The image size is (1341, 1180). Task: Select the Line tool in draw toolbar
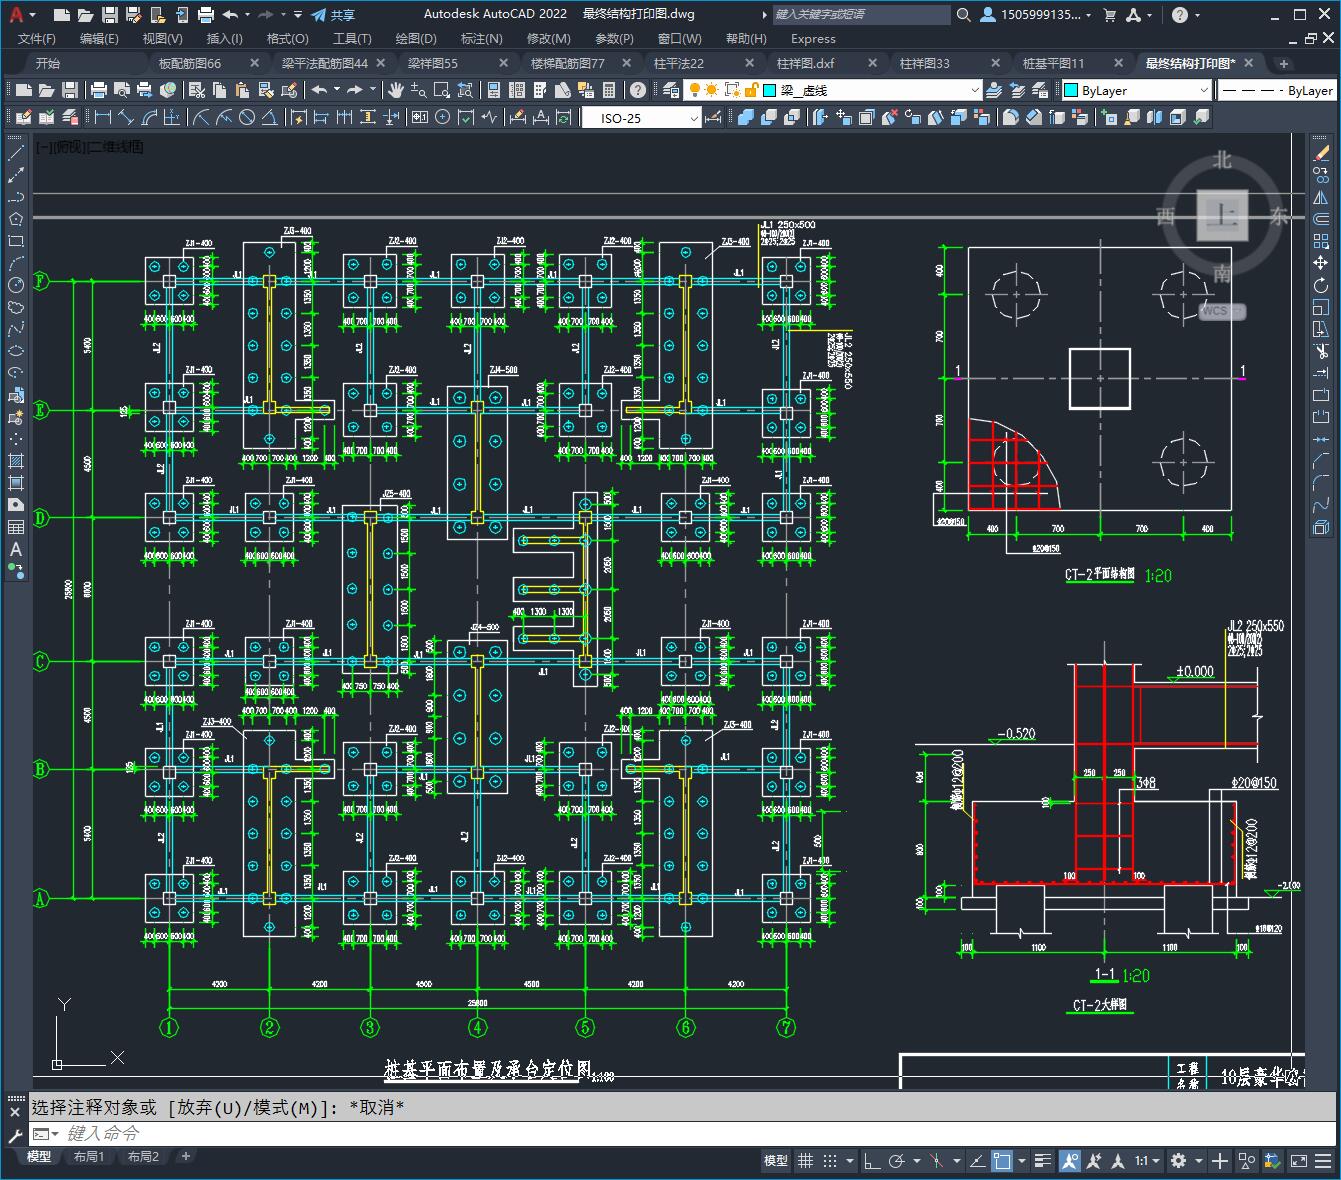click(16, 153)
